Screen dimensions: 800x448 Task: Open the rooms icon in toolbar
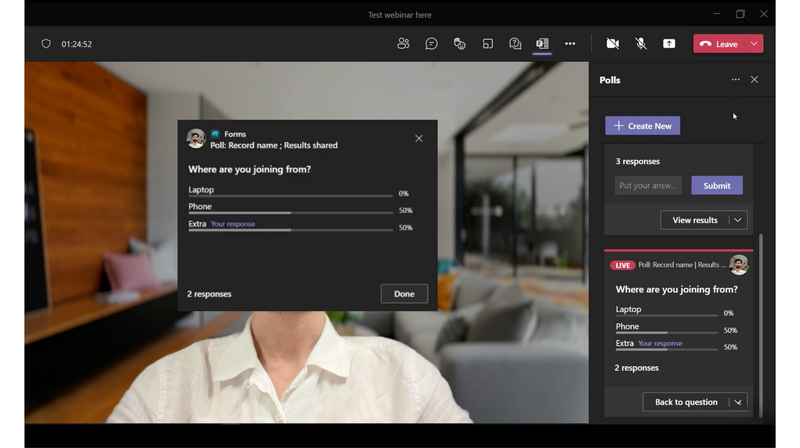click(x=487, y=44)
